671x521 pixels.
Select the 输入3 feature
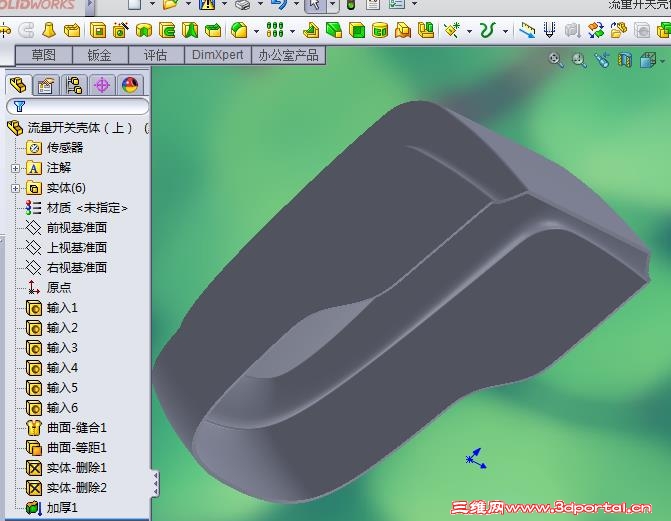(52, 348)
